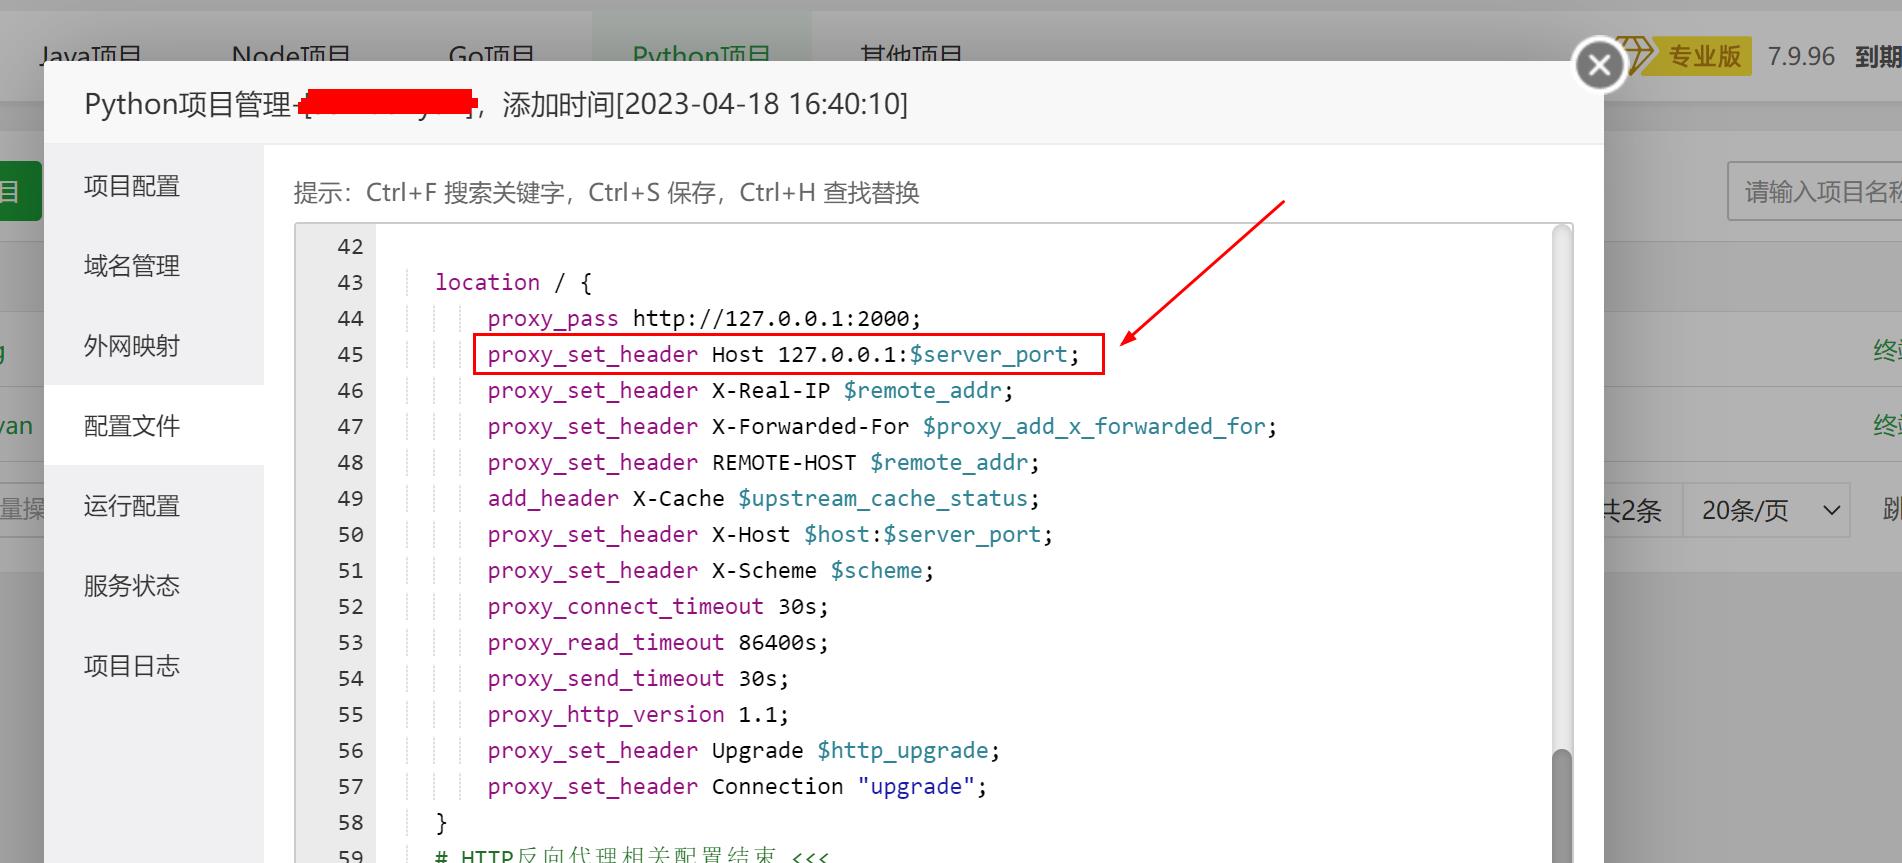Click the proxy_read_timeout 86400s line

[658, 642]
